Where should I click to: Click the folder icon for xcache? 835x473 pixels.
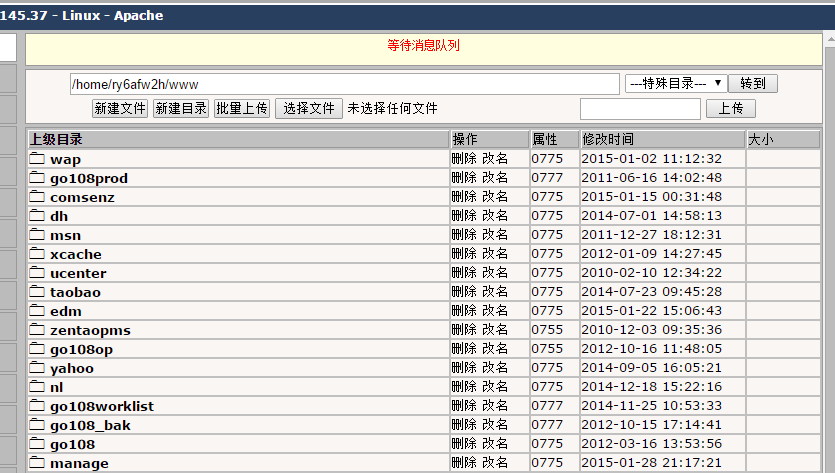coord(37,254)
